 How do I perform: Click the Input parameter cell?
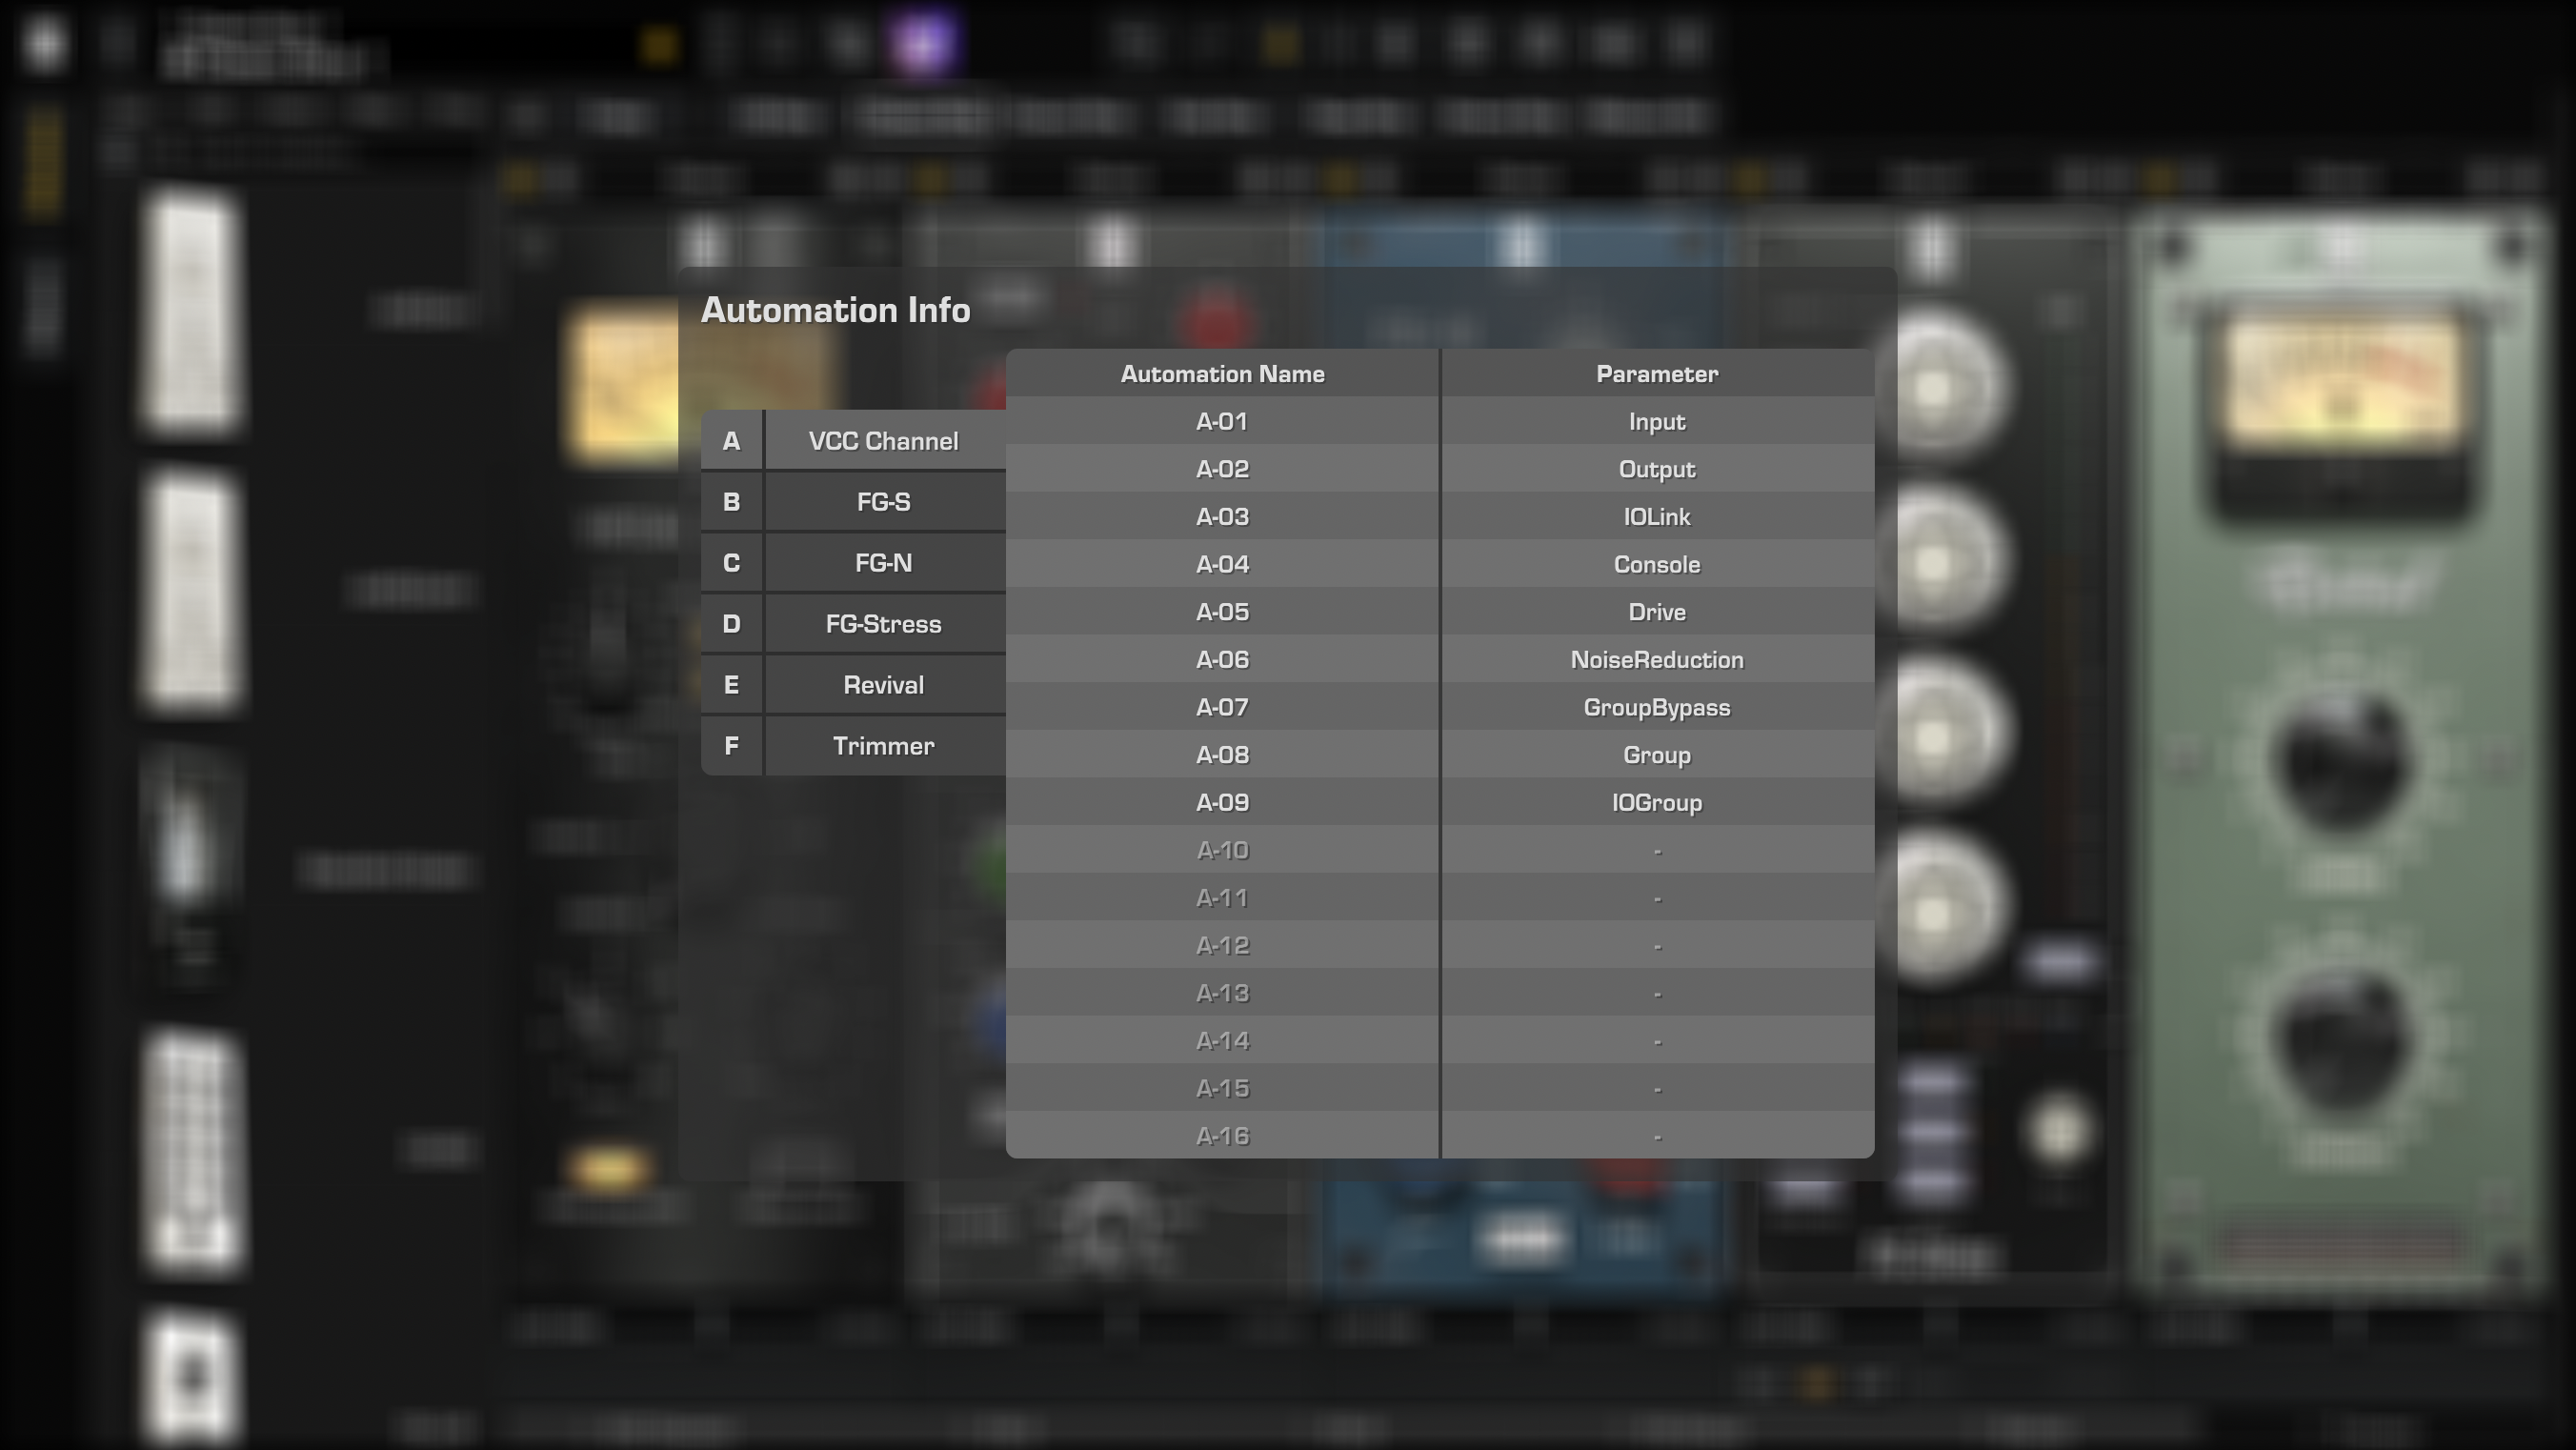(x=1657, y=421)
